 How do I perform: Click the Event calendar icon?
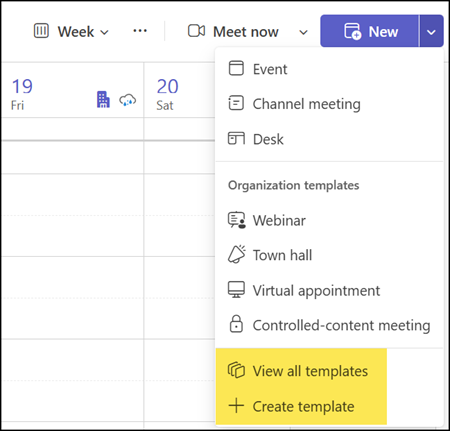click(x=236, y=68)
